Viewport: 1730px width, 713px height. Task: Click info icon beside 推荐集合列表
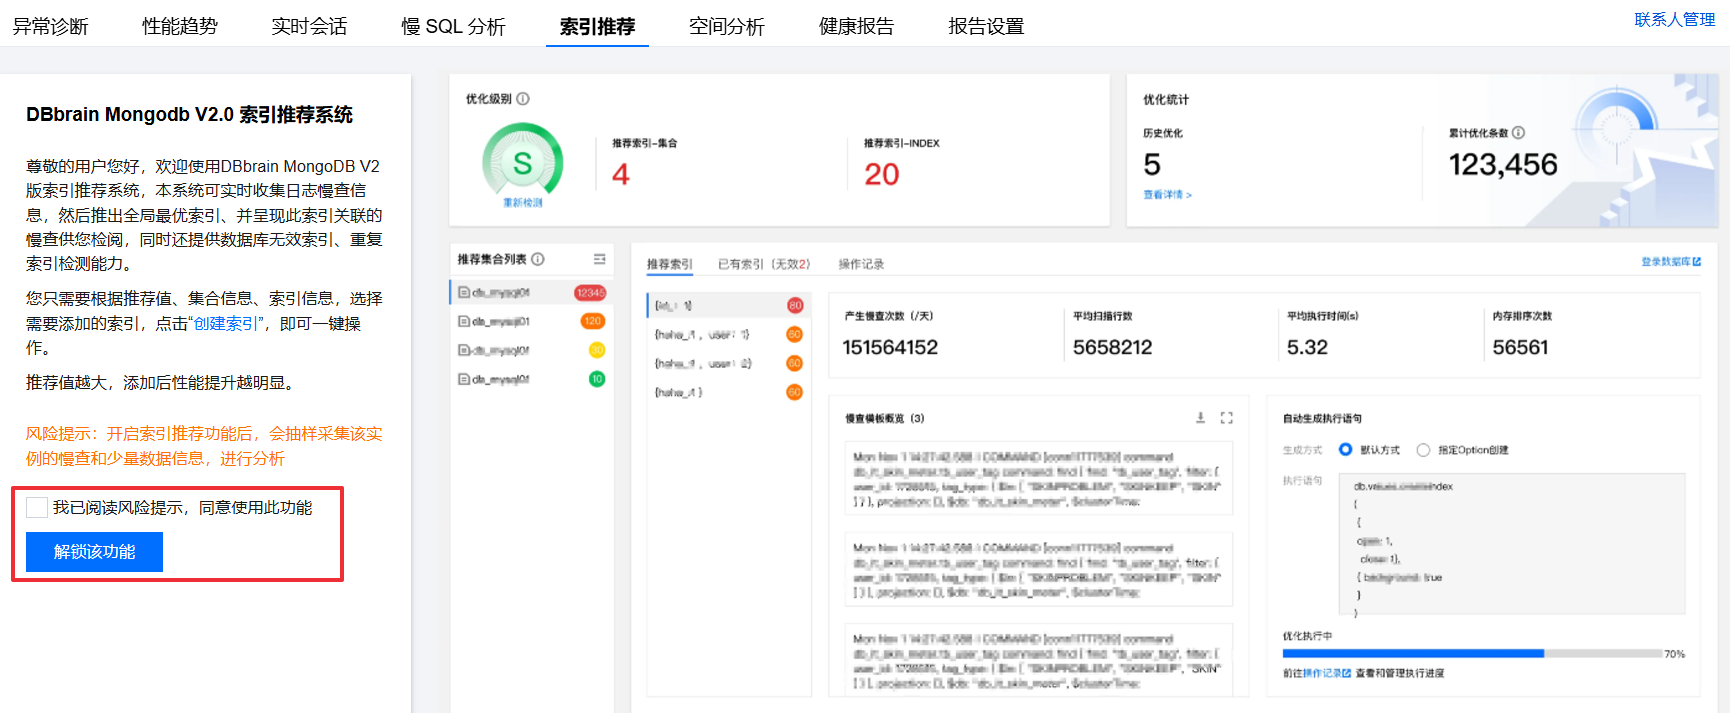coord(538,259)
